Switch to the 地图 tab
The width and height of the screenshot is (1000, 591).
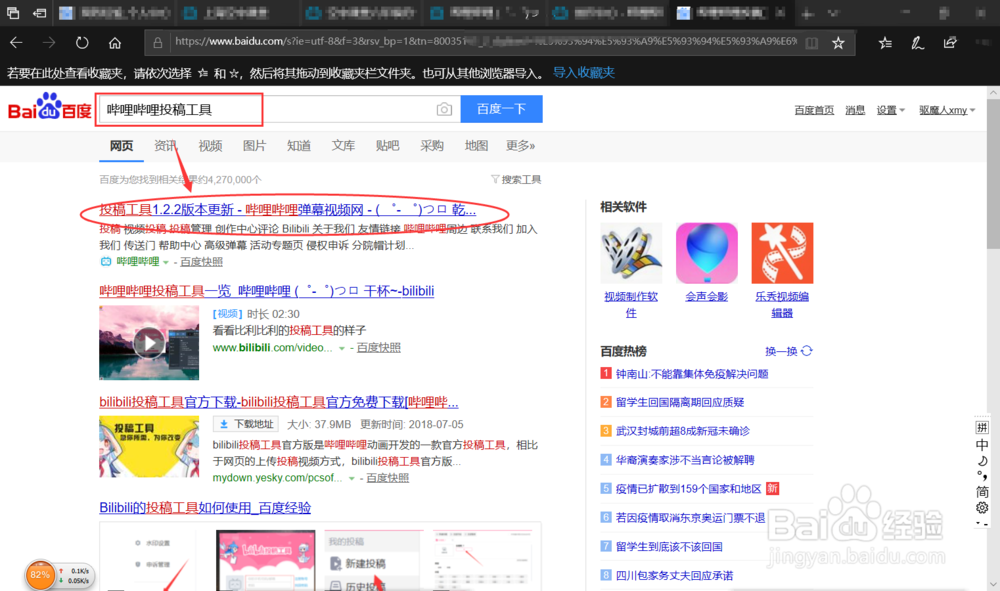pyautogui.click(x=476, y=146)
